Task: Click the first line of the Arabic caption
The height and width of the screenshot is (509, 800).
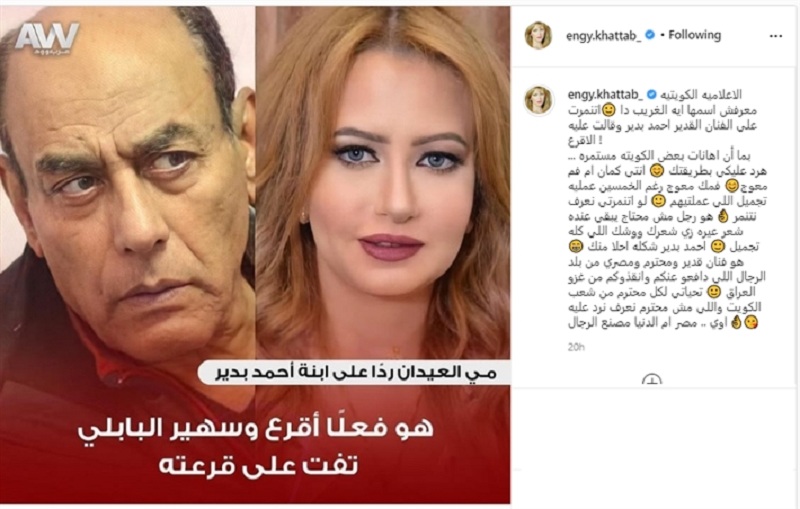Action: 701,95
